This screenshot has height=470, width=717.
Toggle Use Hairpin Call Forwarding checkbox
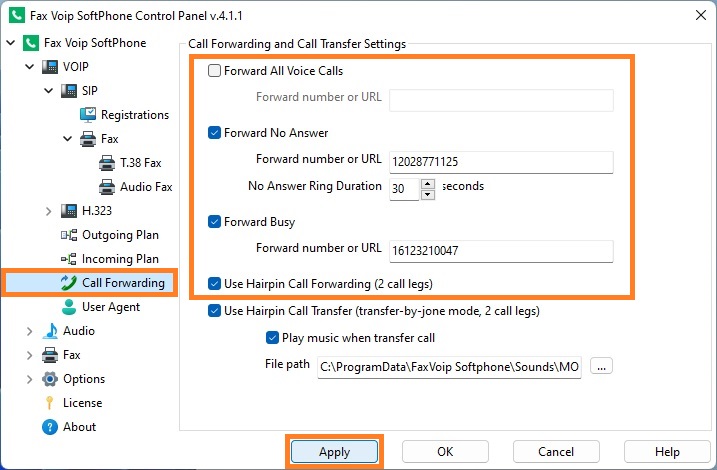[214, 283]
